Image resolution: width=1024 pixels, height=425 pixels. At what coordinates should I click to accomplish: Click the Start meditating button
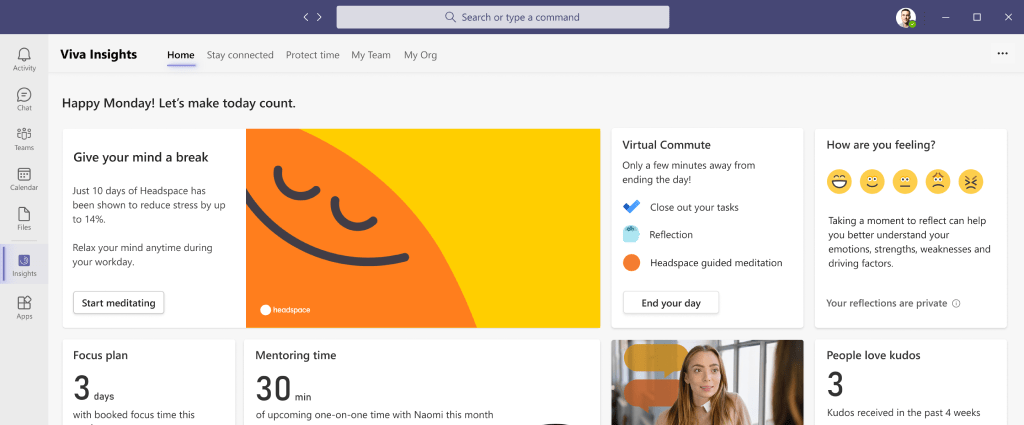[118, 303]
